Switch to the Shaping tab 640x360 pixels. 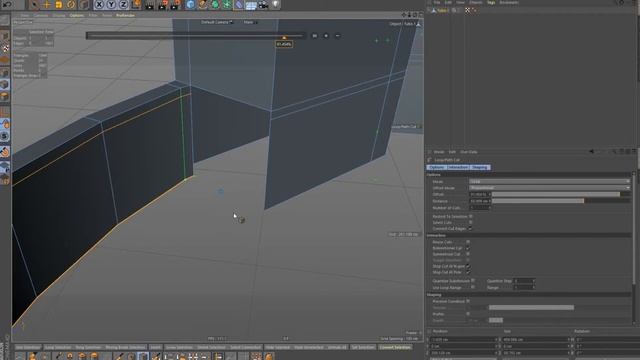coord(480,167)
